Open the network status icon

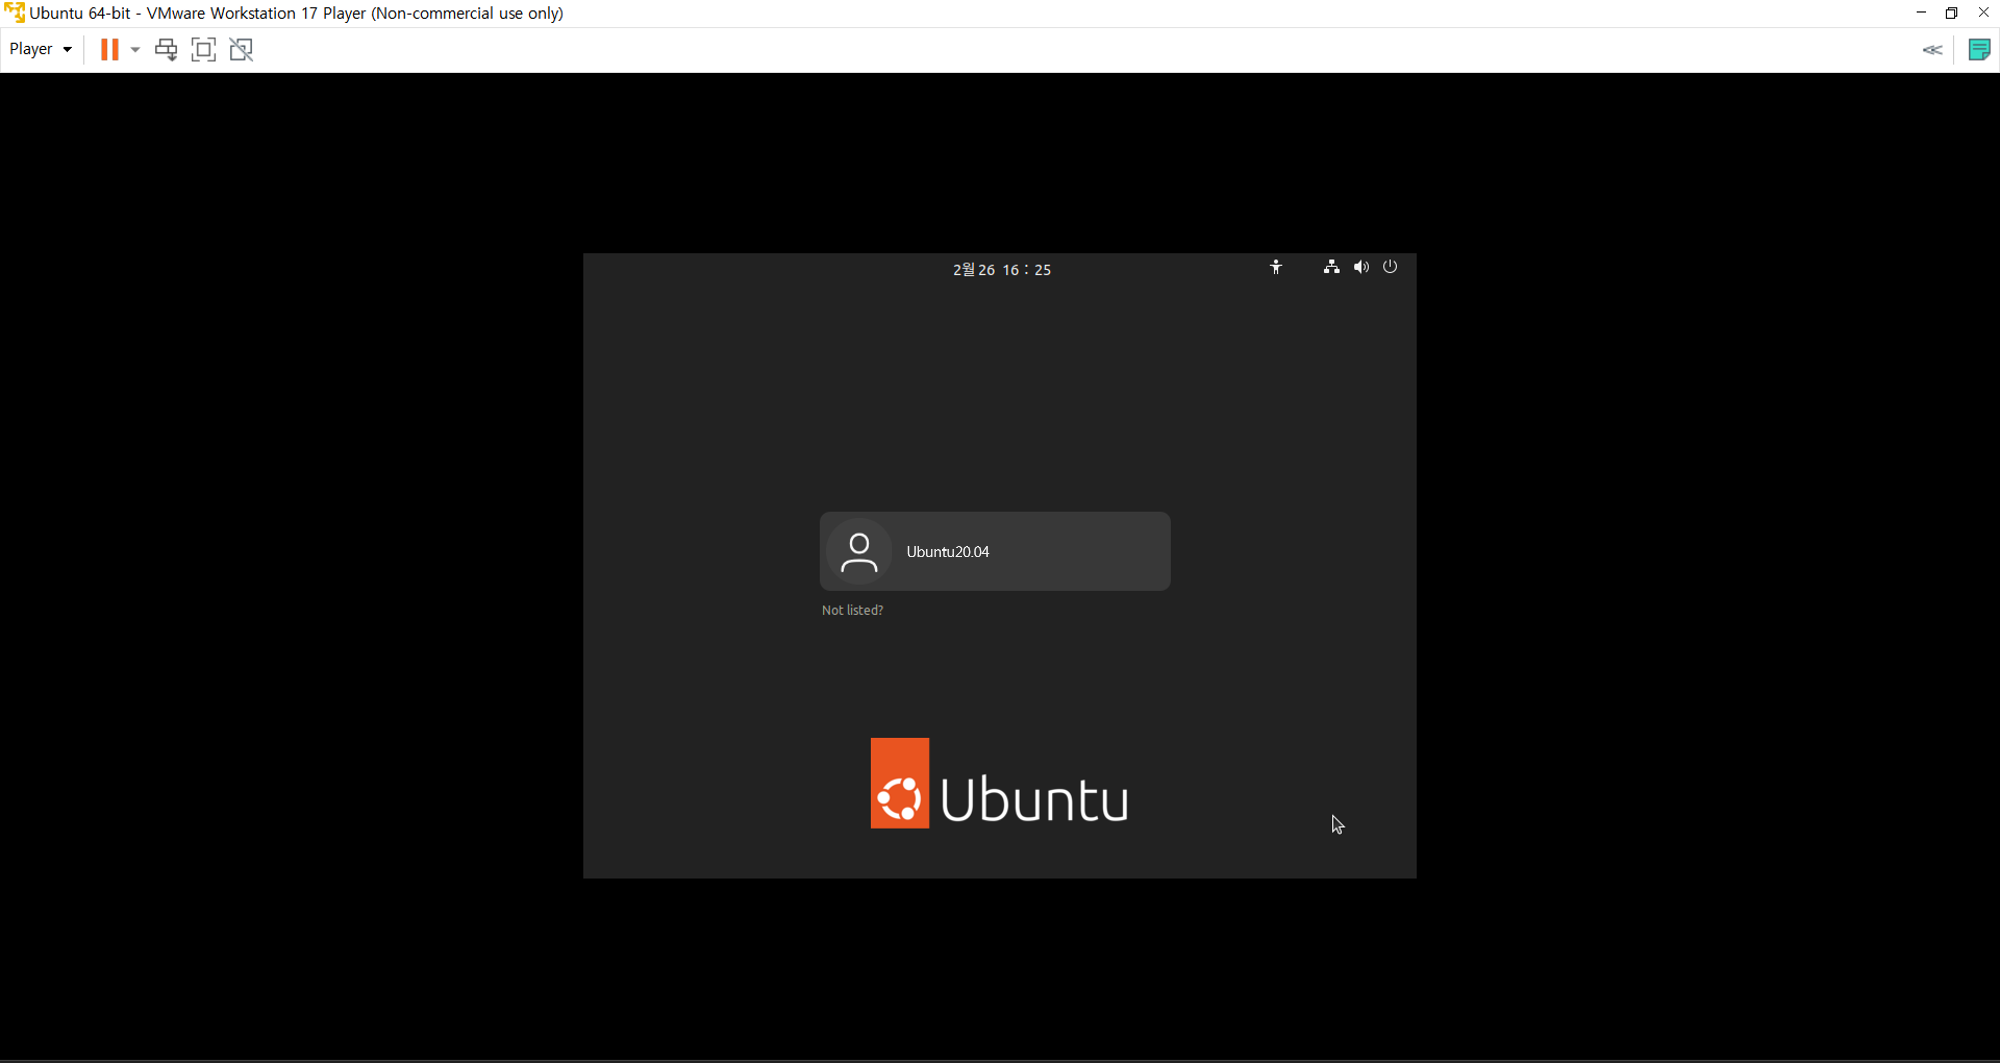(x=1331, y=267)
